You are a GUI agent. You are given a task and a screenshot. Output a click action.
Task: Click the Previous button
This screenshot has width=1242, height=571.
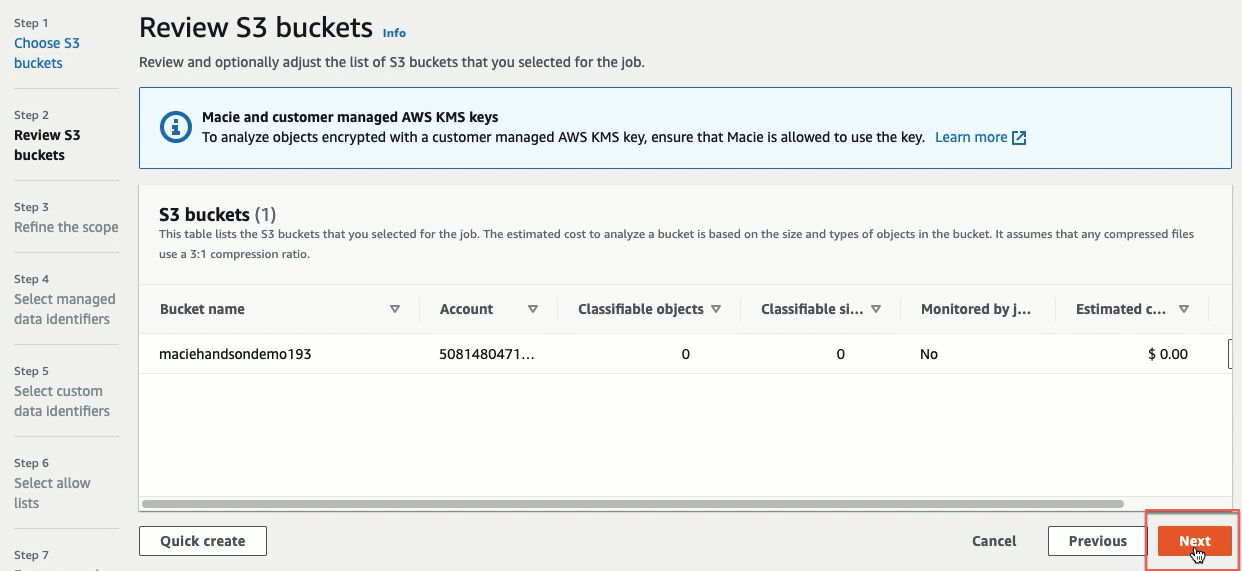pos(1097,541)
